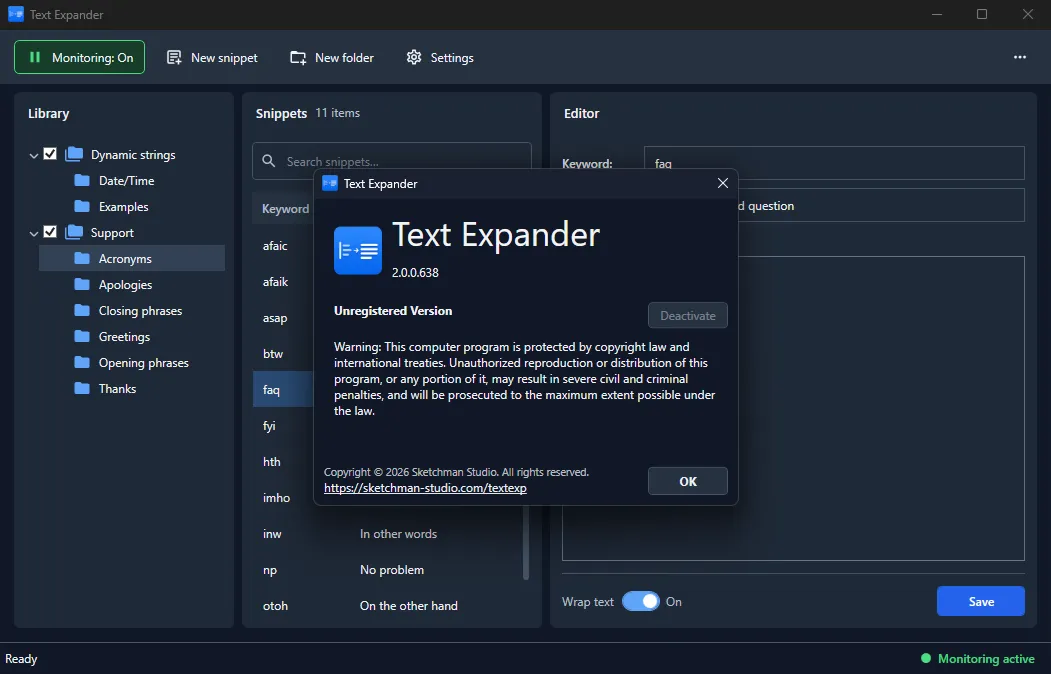Viewport: 1051px width, 674px height.
Task: Click the Ready status text
Action: (x=21, y=659)
